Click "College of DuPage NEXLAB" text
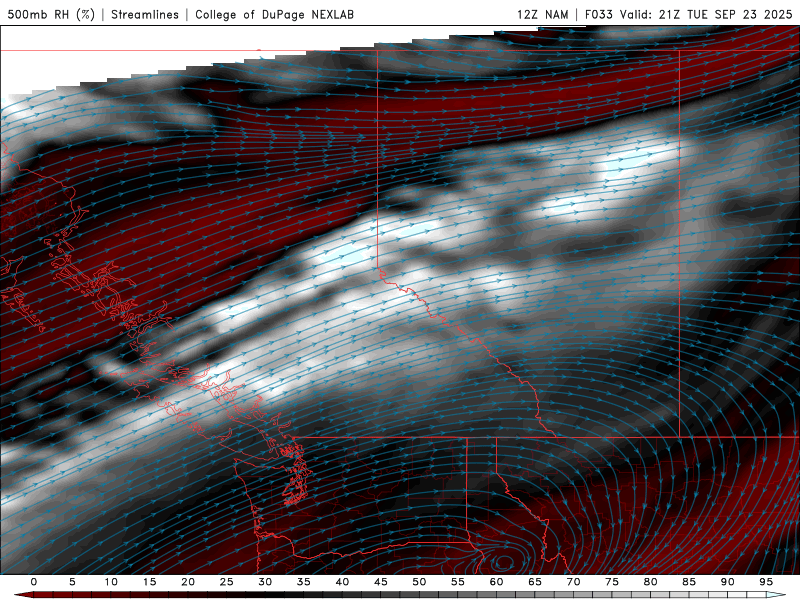This screenshot has height=600, width=800. pos(274,14)
